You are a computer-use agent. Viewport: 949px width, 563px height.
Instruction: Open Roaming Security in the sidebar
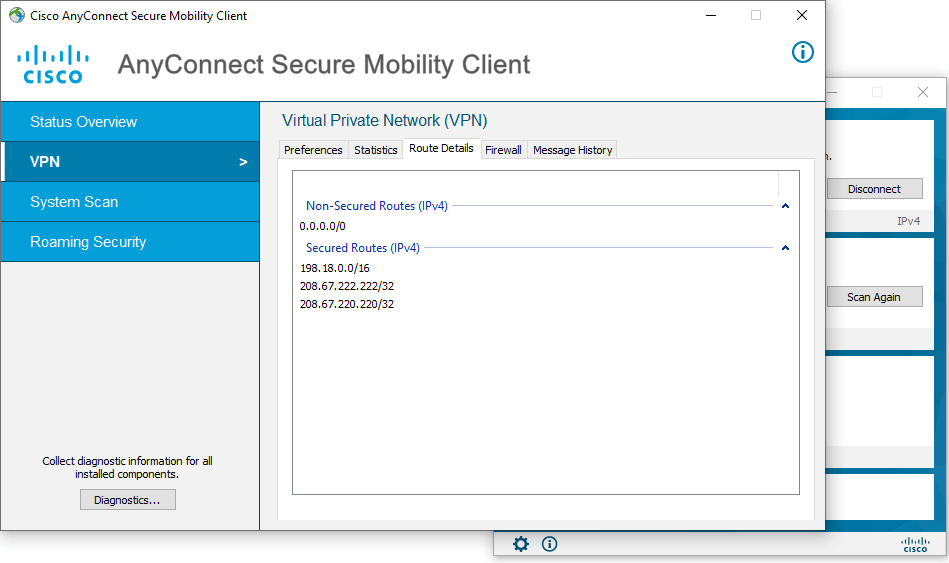click(x=130, y=242)
